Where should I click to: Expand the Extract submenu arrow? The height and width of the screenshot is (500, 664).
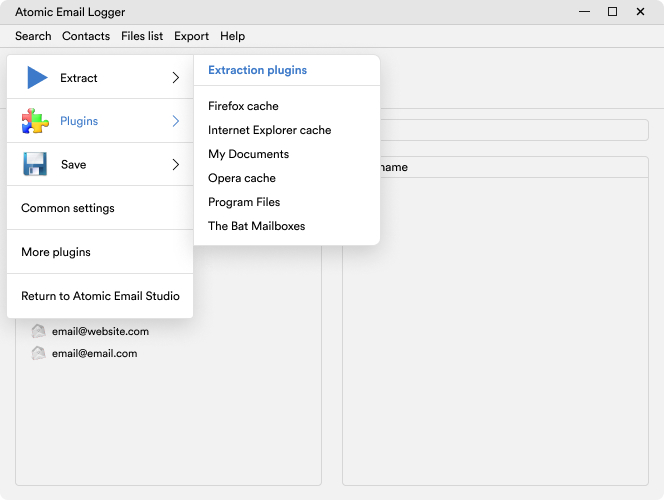pyautogui.click(x=175, y=77)
